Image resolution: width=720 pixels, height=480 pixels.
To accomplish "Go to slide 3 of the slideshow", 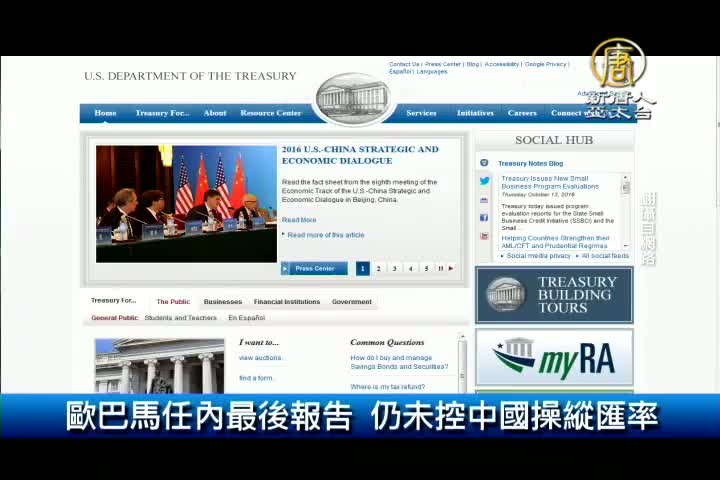I will (x=394, y=268).
